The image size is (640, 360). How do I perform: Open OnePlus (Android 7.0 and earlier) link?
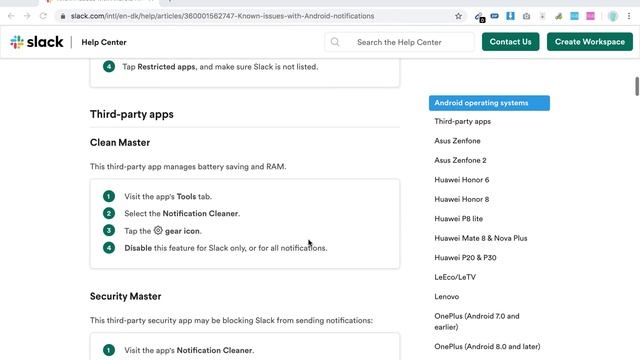477,322
